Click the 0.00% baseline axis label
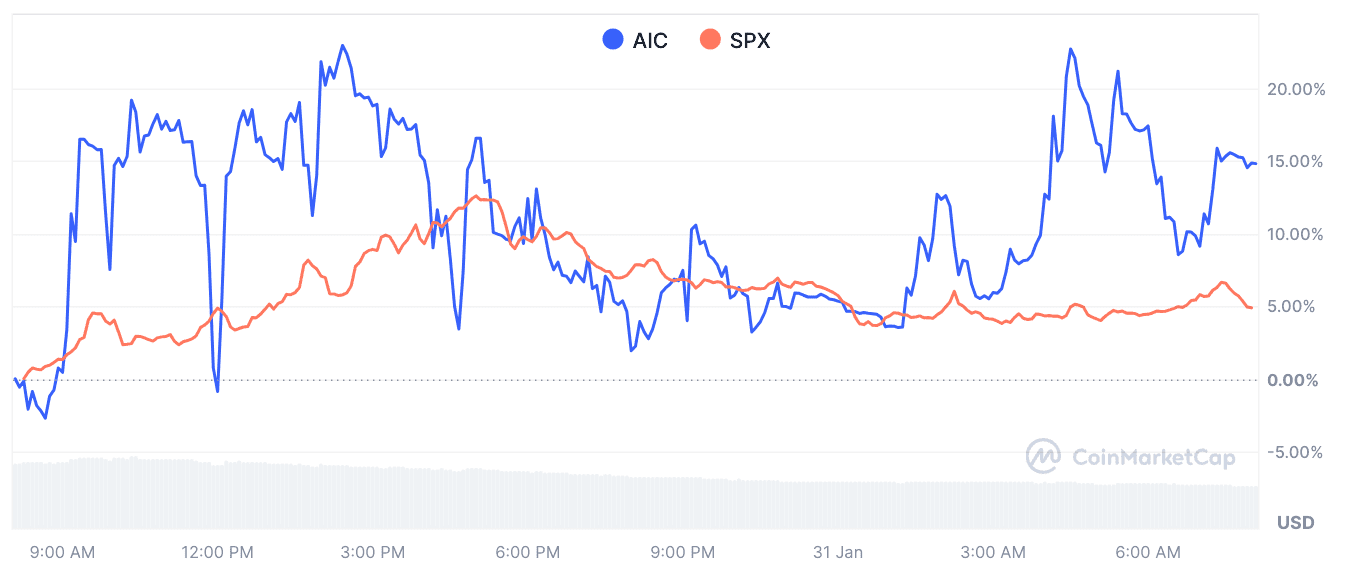The width and height of the screenshot is (1353, 586). click(1301, 380)
